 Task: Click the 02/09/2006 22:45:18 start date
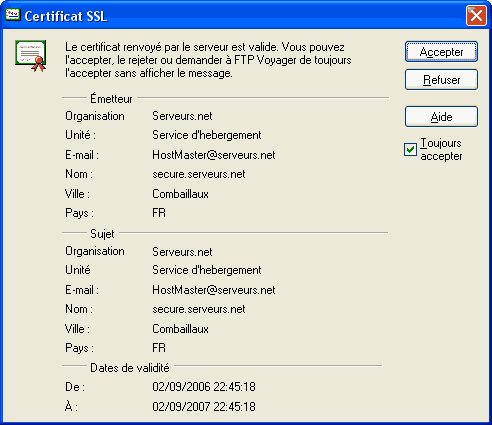click(204, 387)
